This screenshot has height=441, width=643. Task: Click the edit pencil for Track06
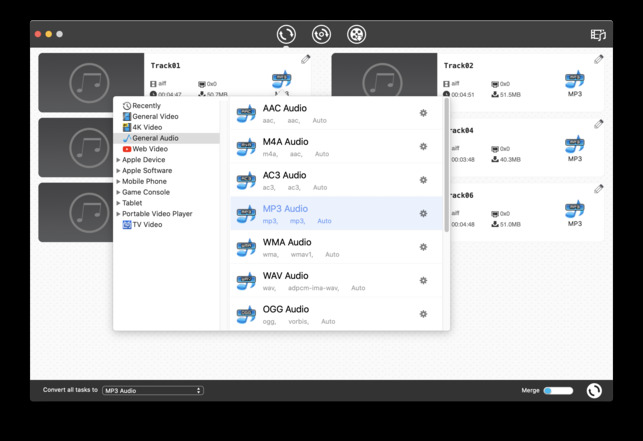click(x=599, y=189)
